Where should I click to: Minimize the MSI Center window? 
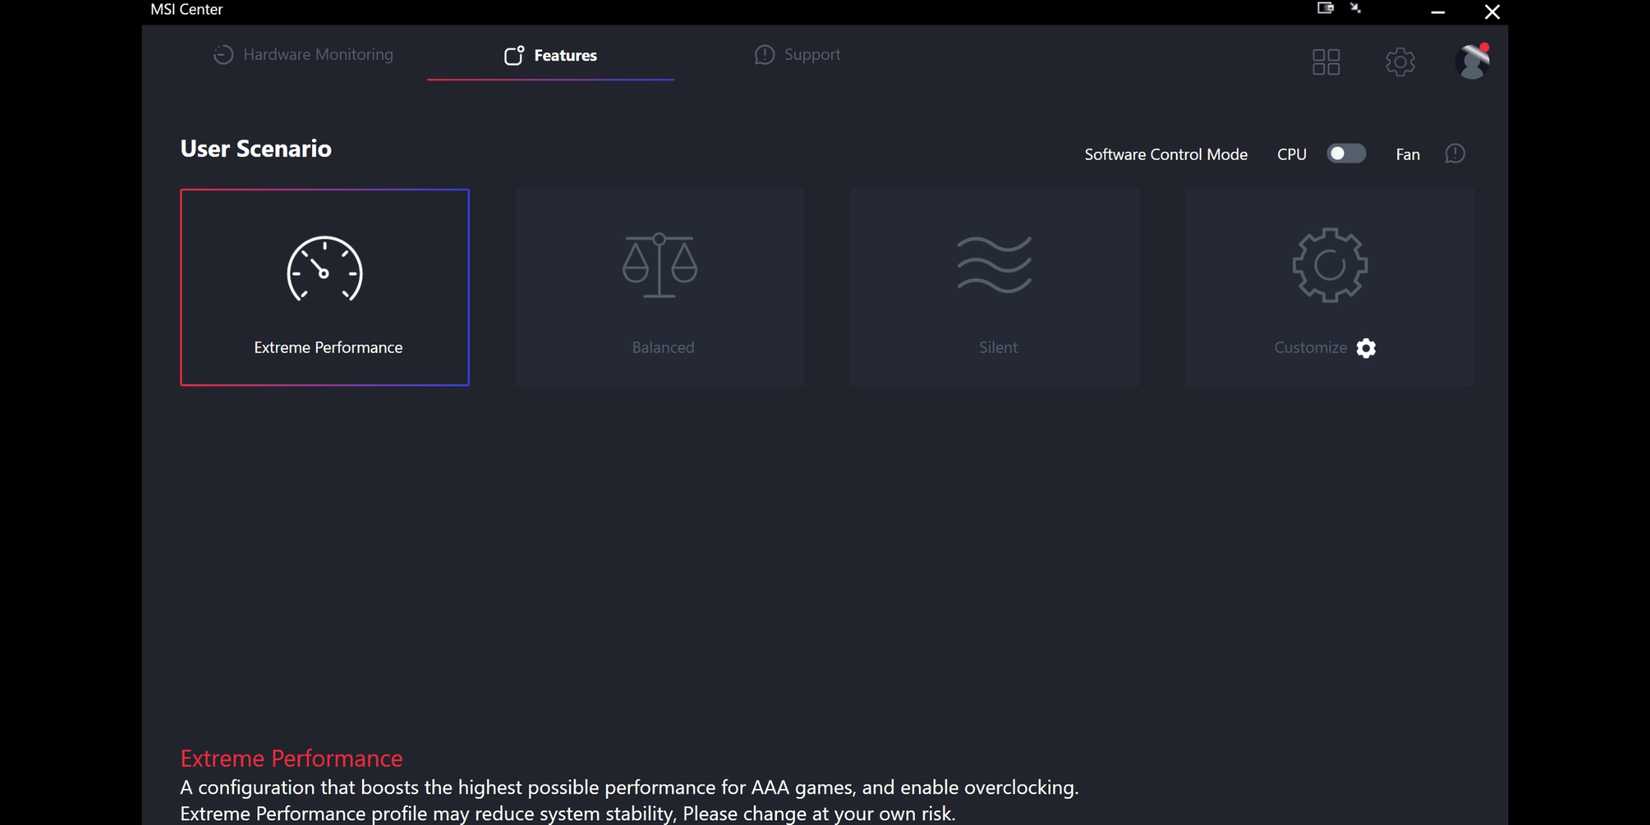click(1438, 12)
